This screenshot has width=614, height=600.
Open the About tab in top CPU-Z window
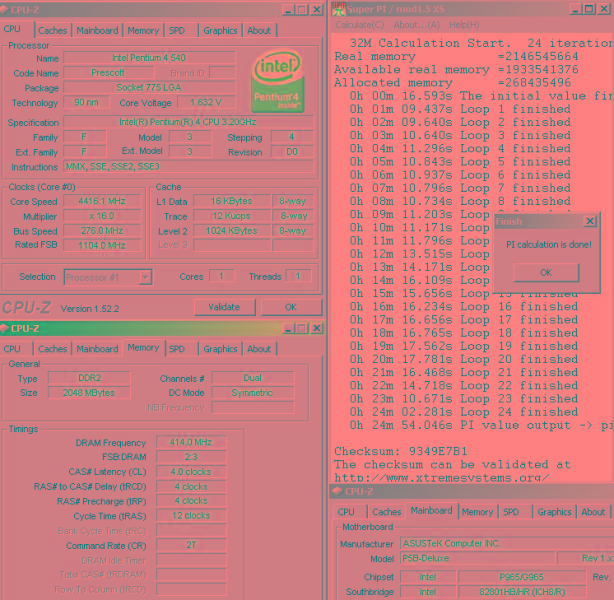[259, 31]
